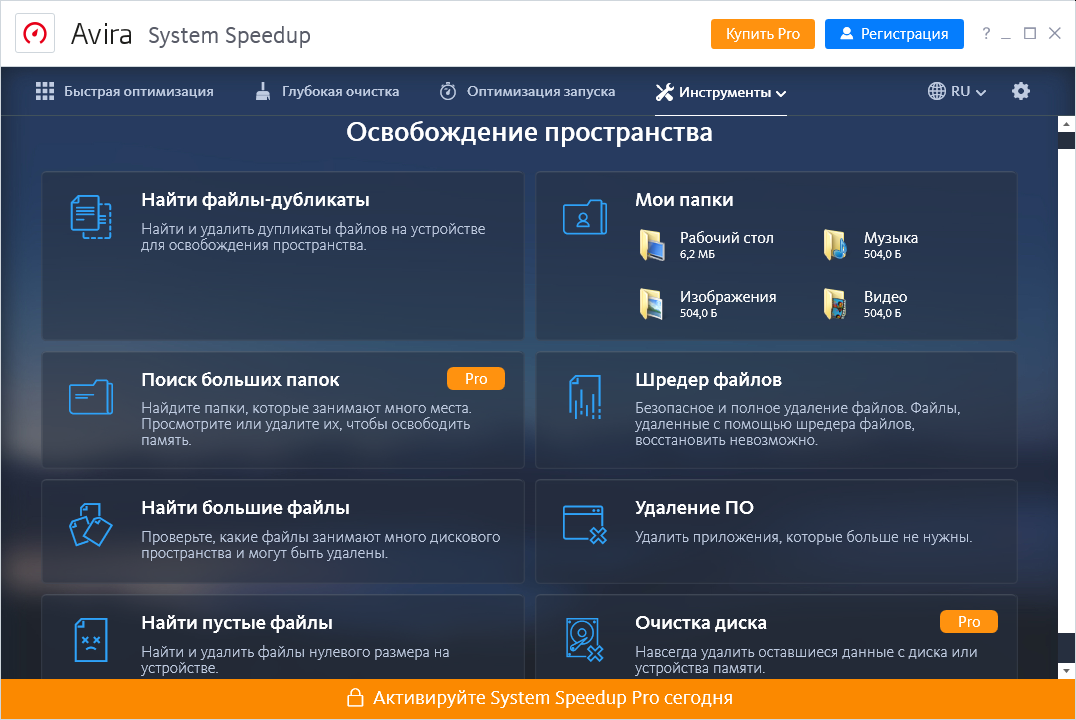Click the lock icon in the orange banner

pos(355,697)
